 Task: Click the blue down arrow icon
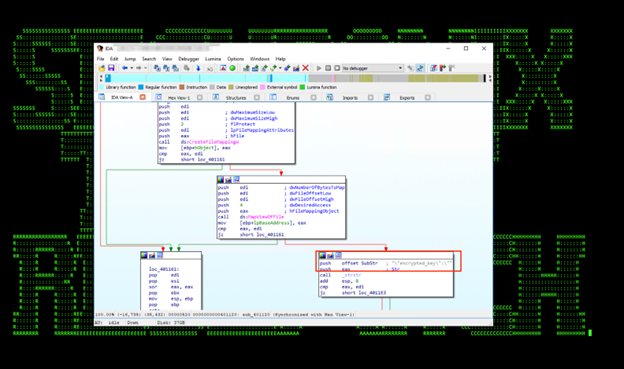(198, 68)
